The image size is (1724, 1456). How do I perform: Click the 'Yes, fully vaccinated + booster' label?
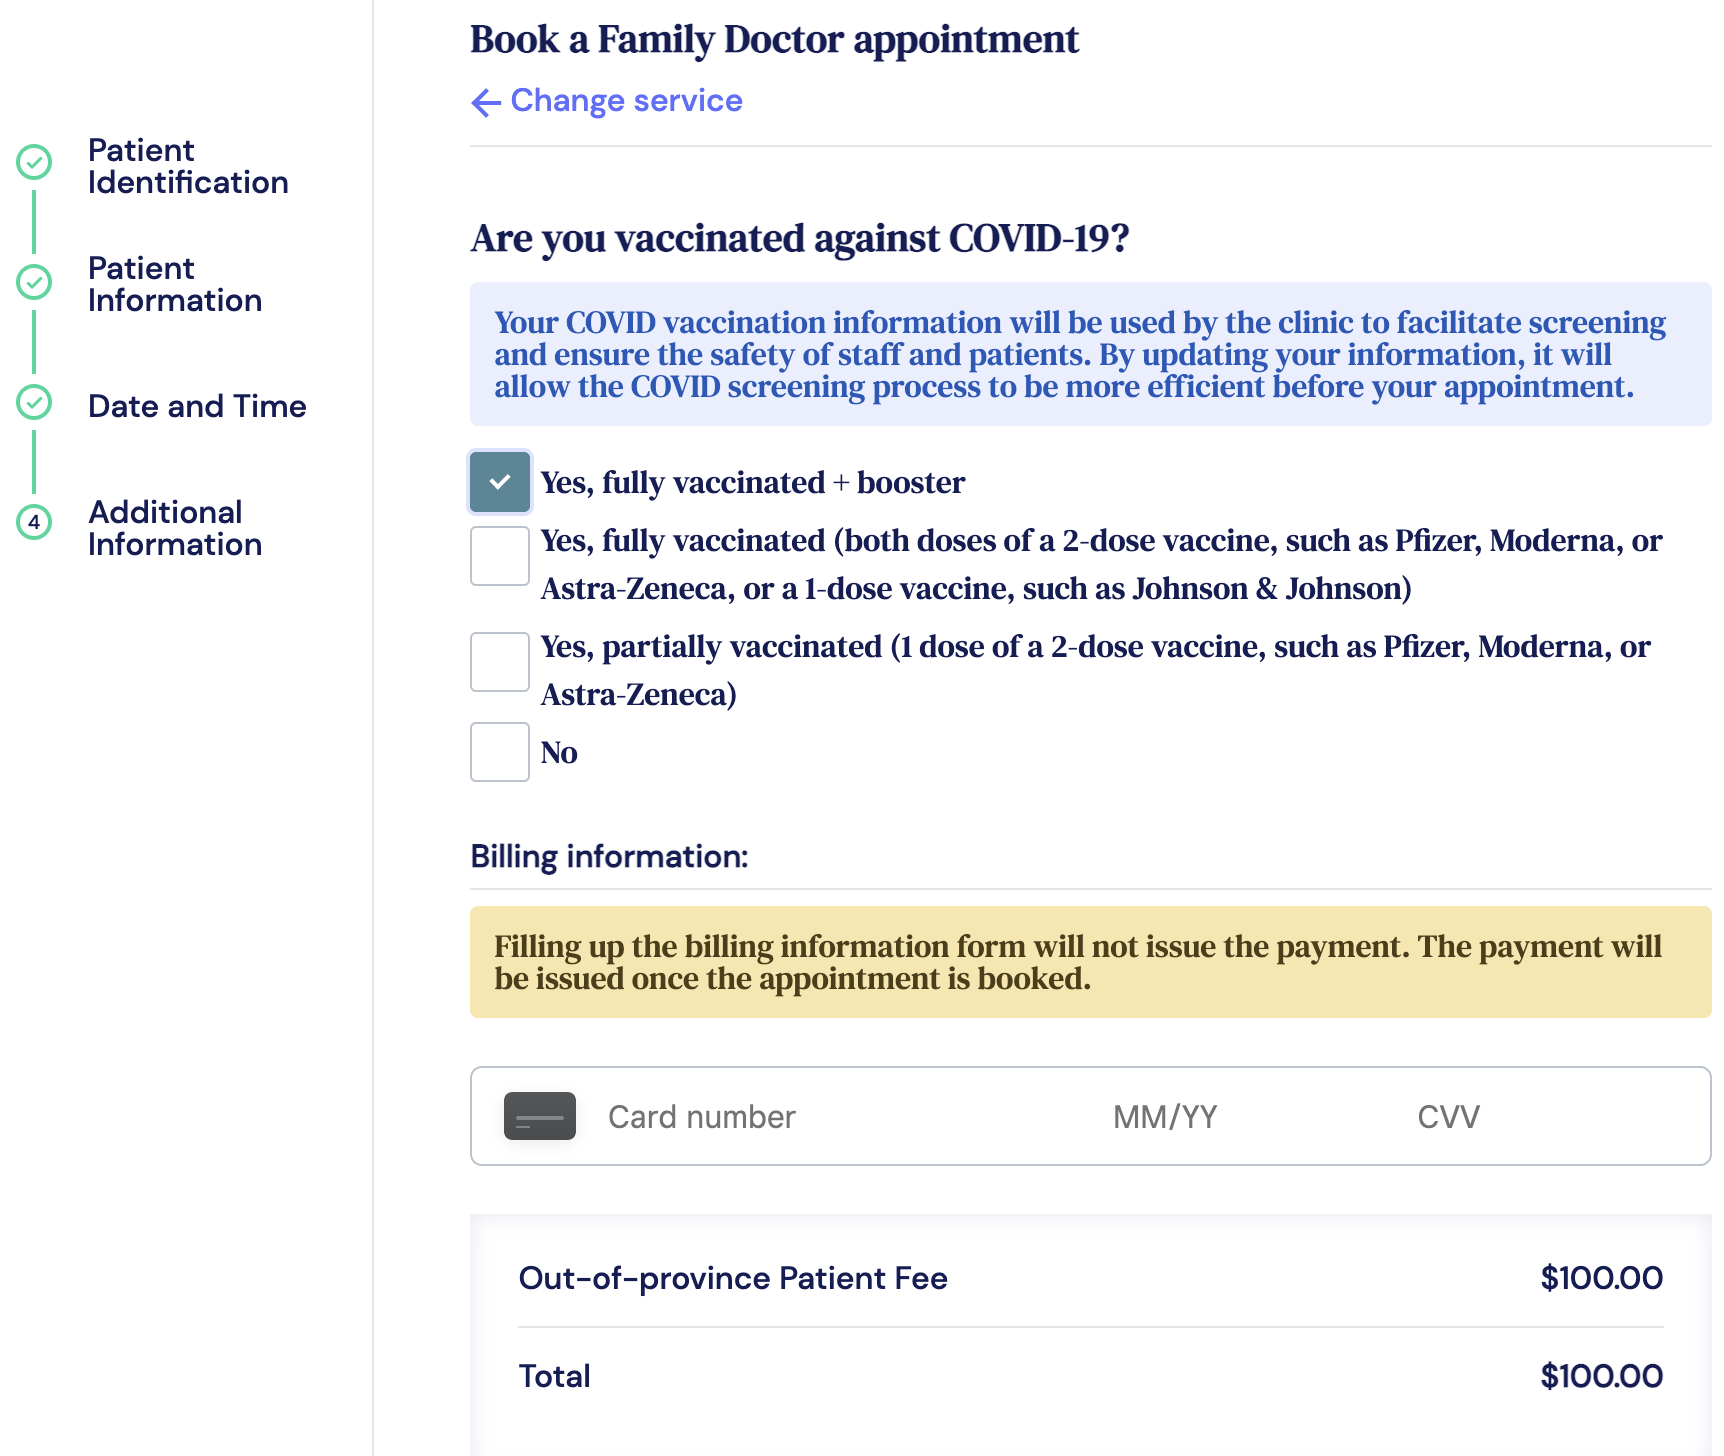click(x=752, y=482)
